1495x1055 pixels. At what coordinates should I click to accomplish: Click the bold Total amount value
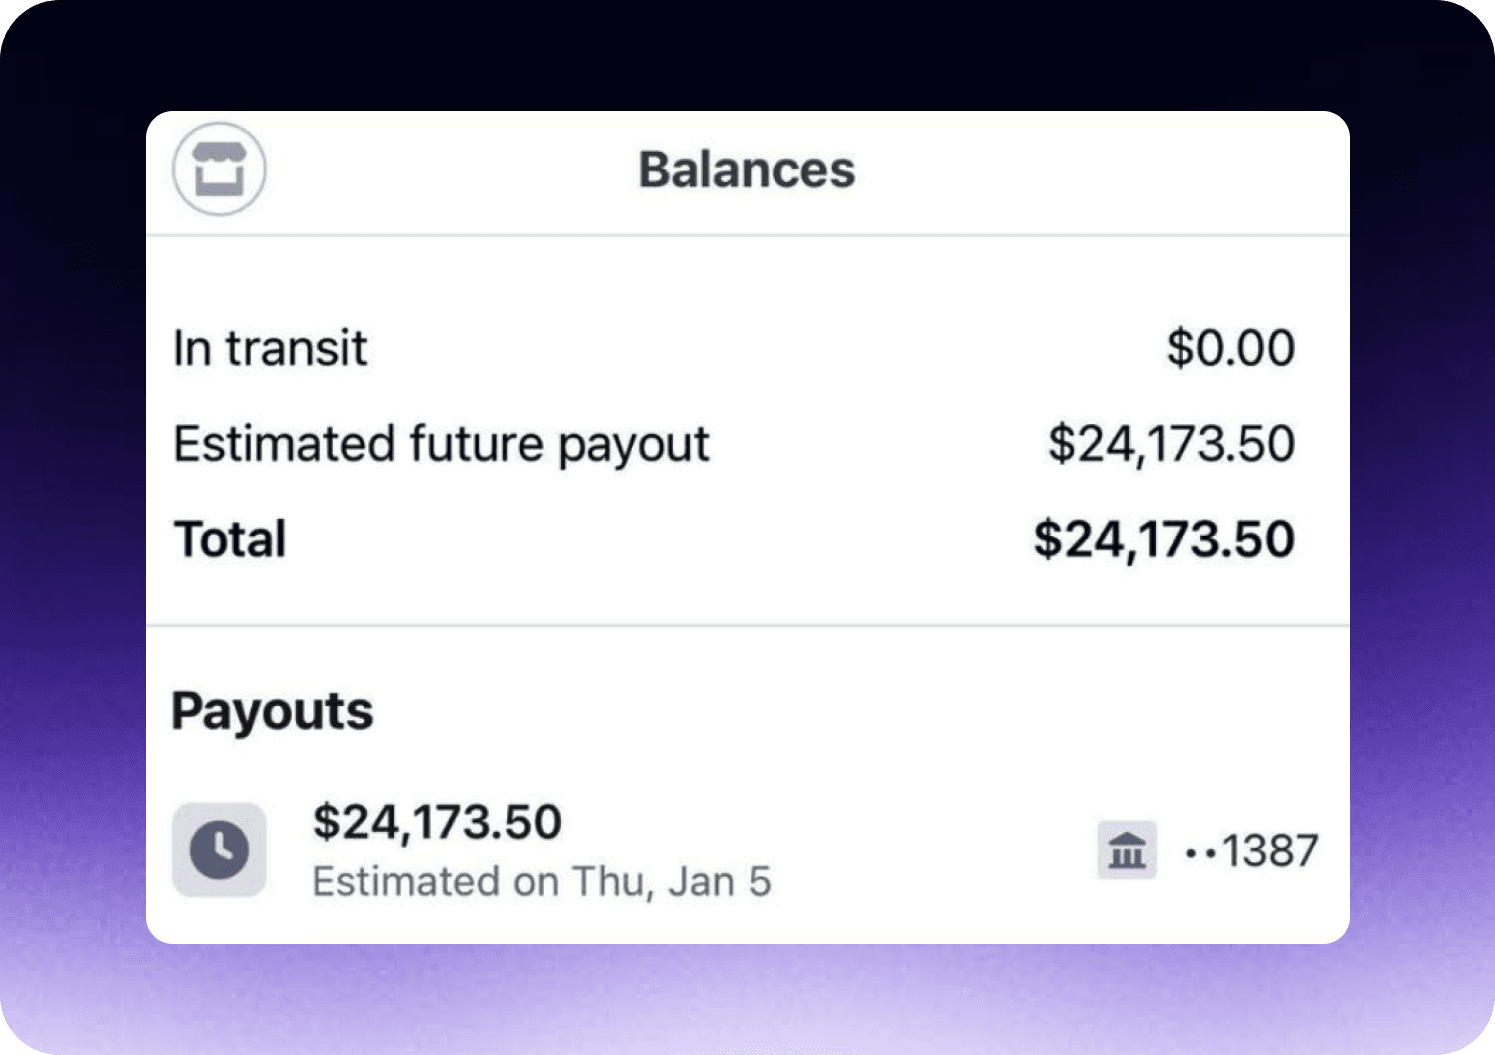1164,539
